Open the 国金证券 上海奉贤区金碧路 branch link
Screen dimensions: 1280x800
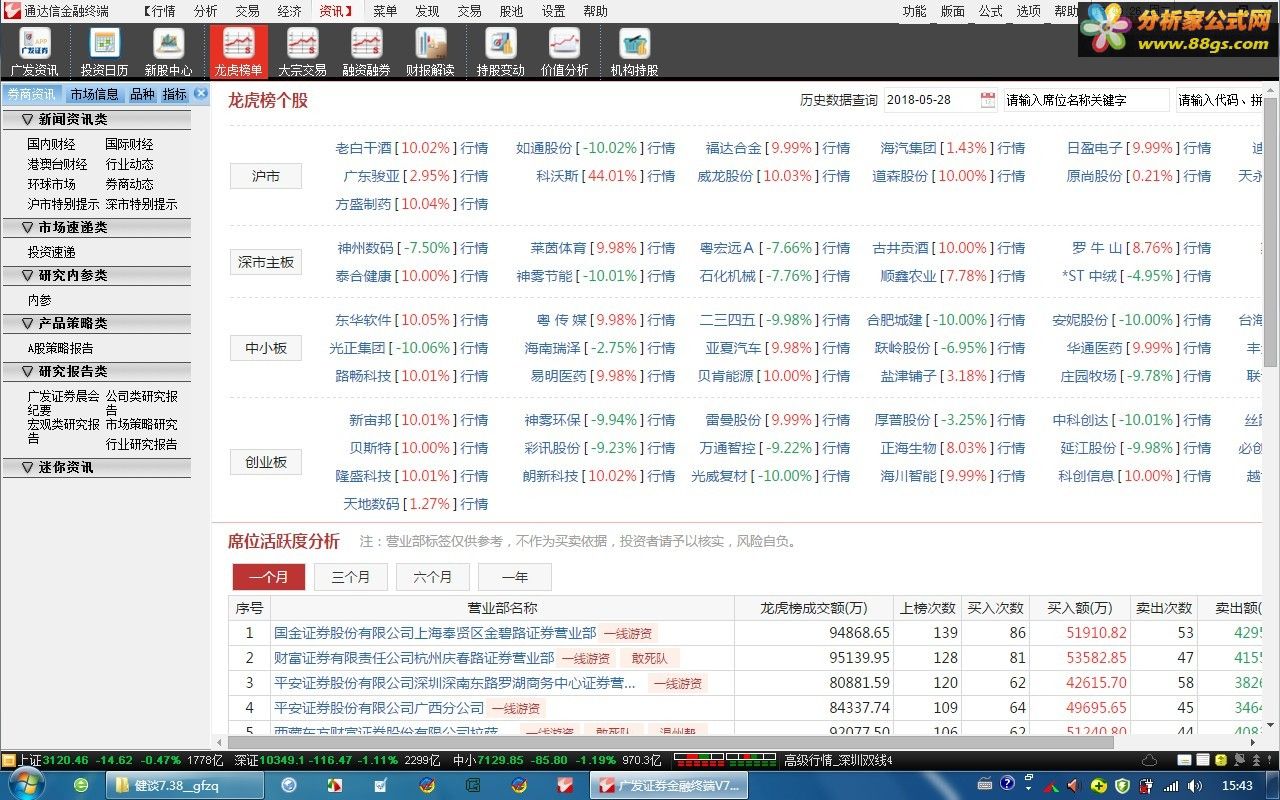pos(435,633)
